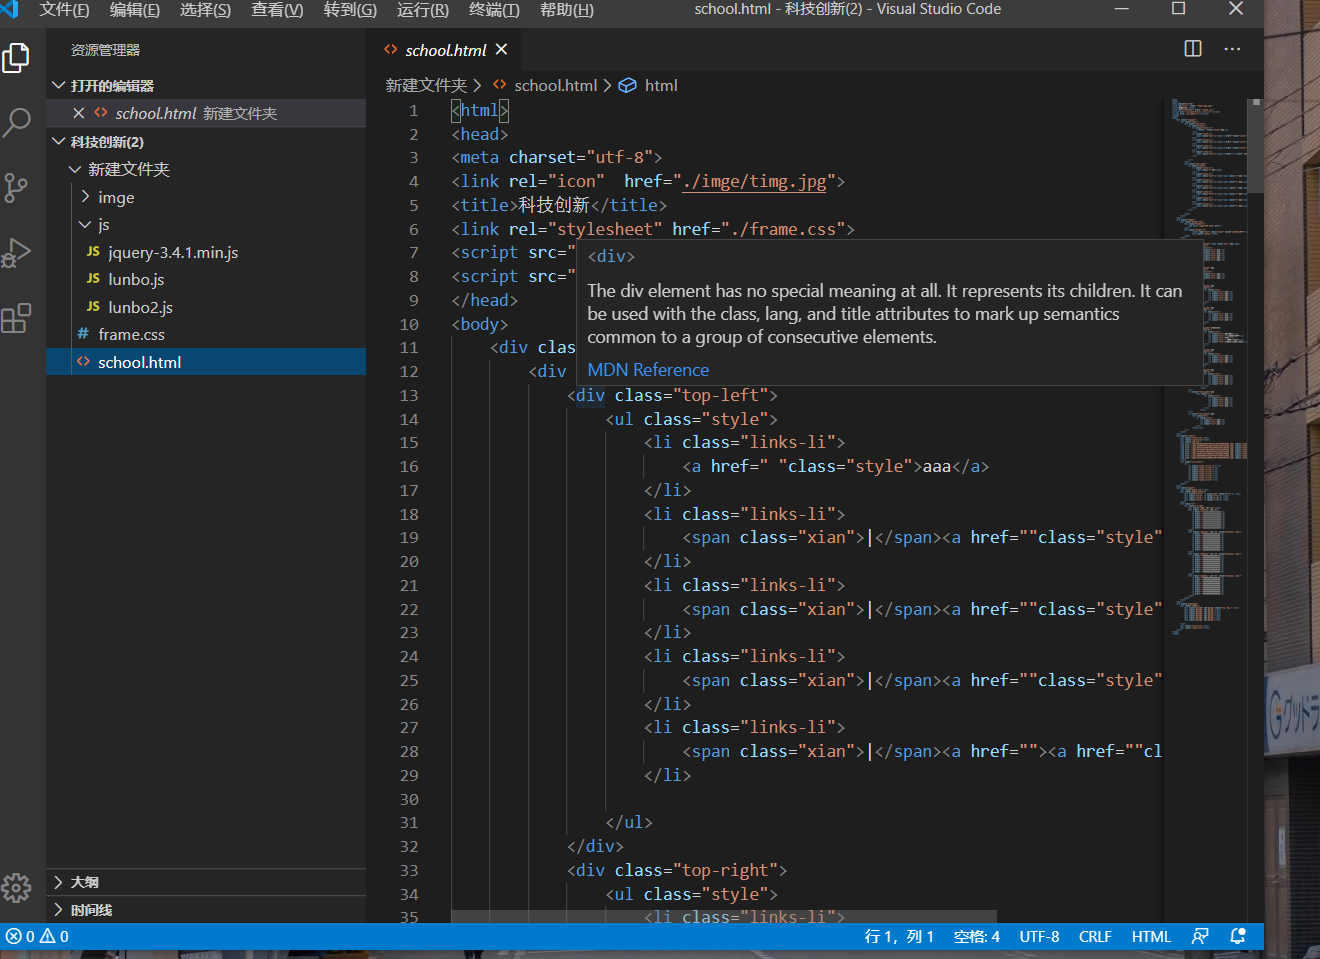Switch to the school.html editor tab
The image size is (1320, 959).
coord(445,50)
